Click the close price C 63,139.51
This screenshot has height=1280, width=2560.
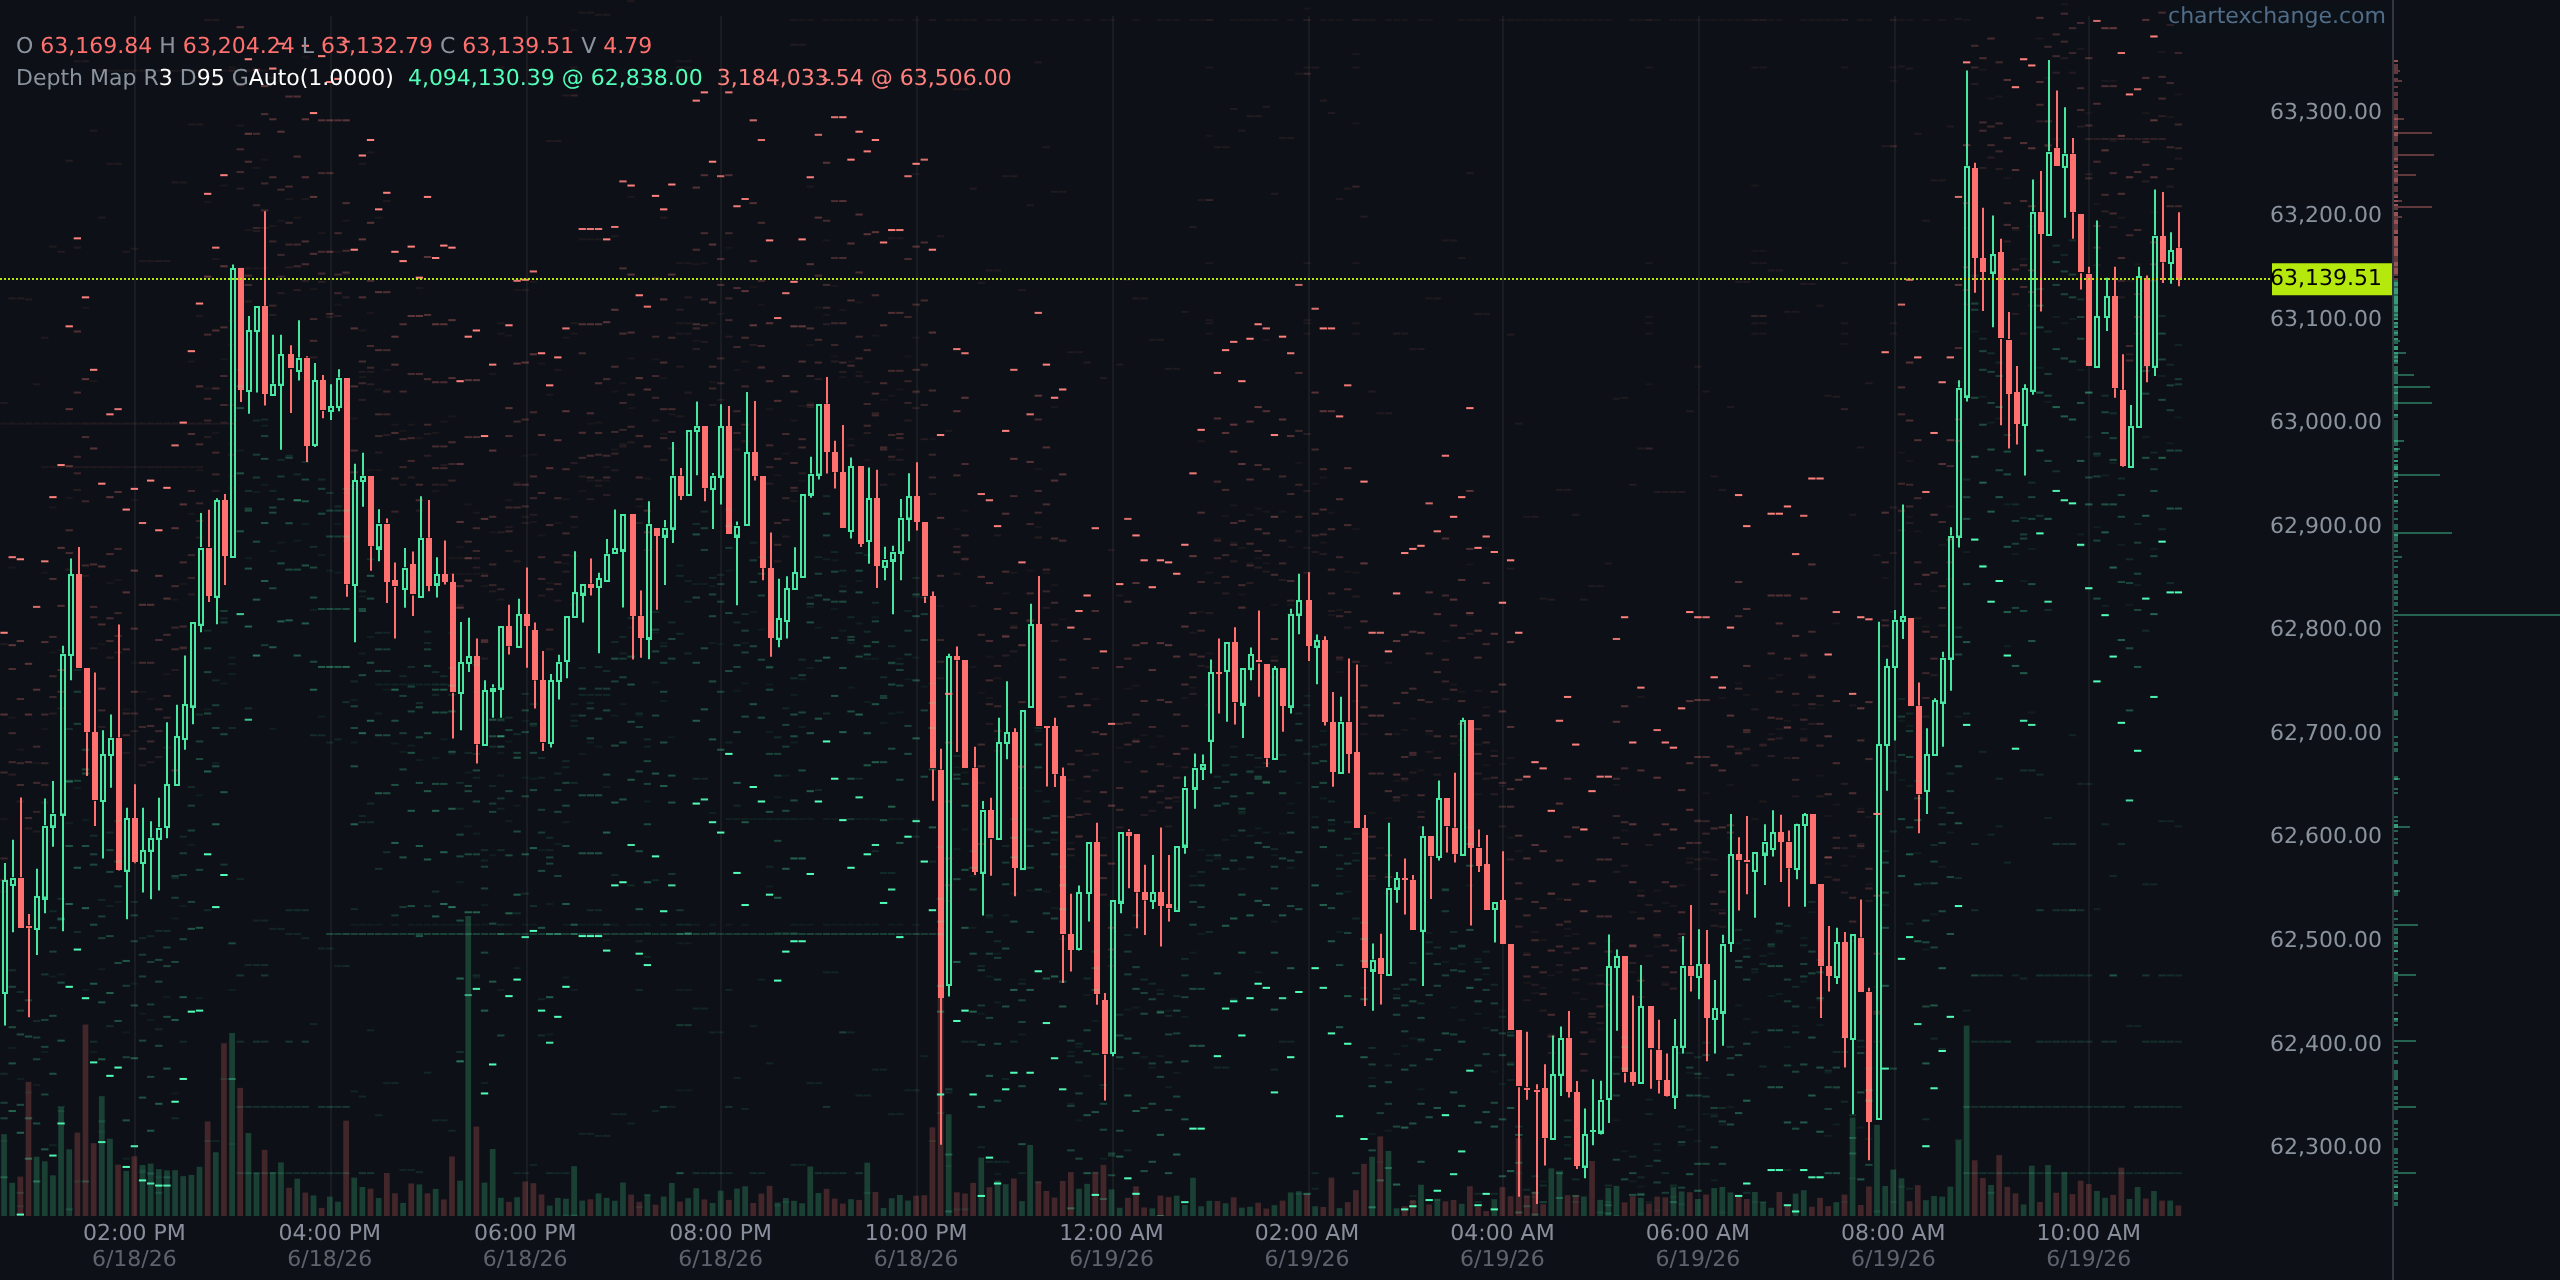(507, 46)
